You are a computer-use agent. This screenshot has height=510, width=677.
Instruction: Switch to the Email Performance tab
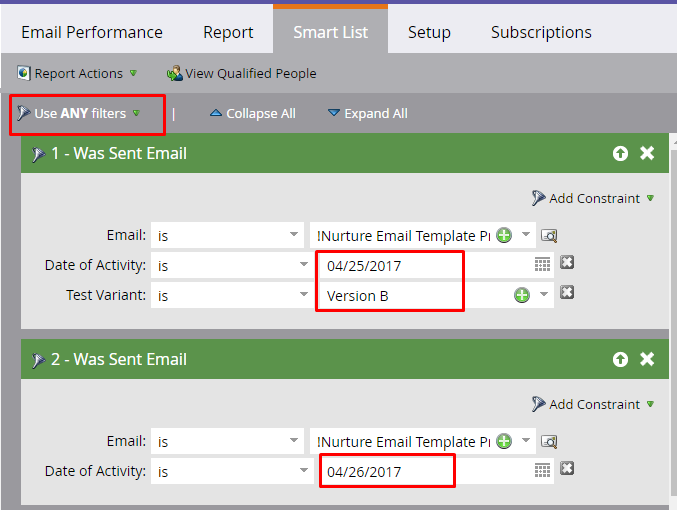[x=92, y=32]
